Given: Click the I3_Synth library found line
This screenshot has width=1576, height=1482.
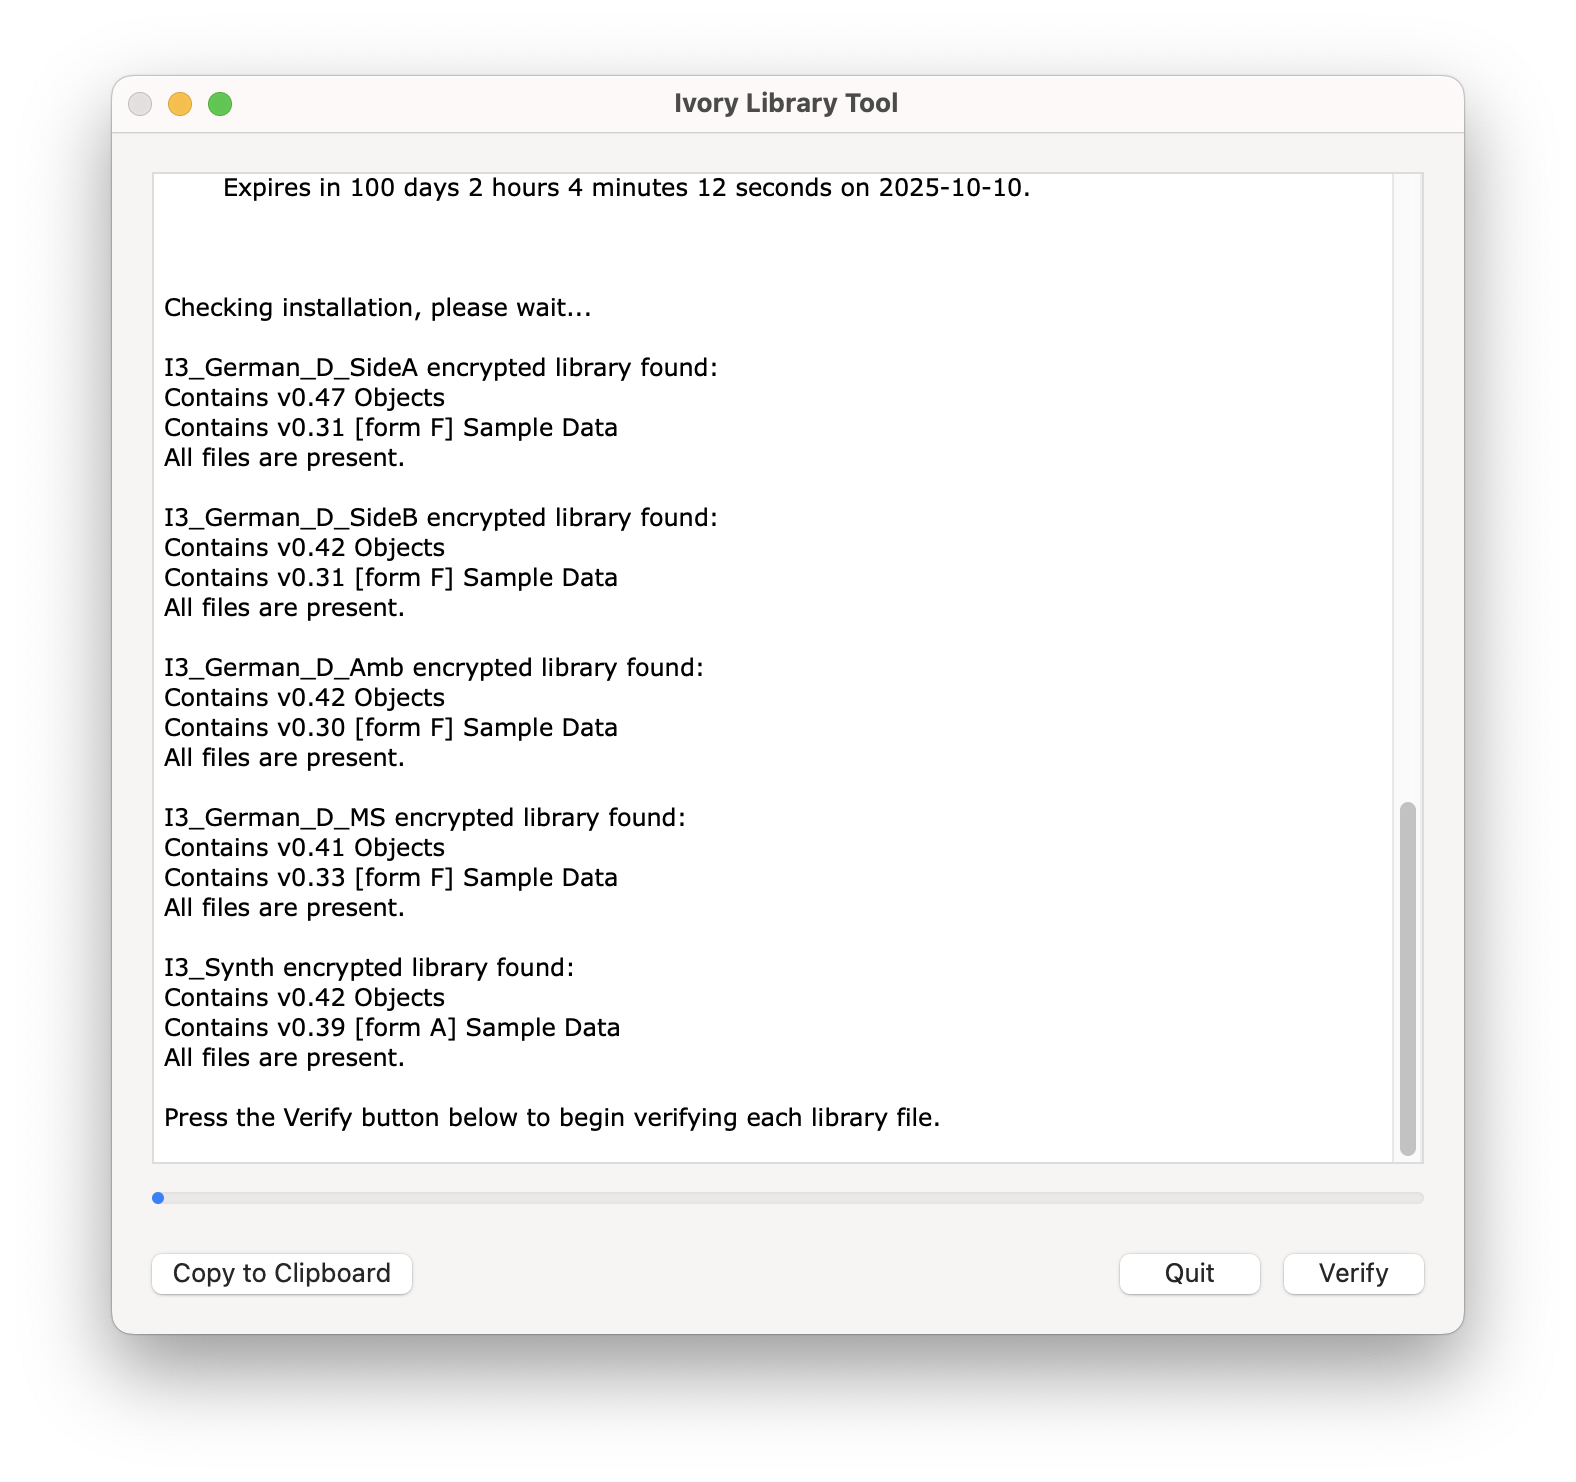Looking at the screenshot, I should [x=369, y=967].
